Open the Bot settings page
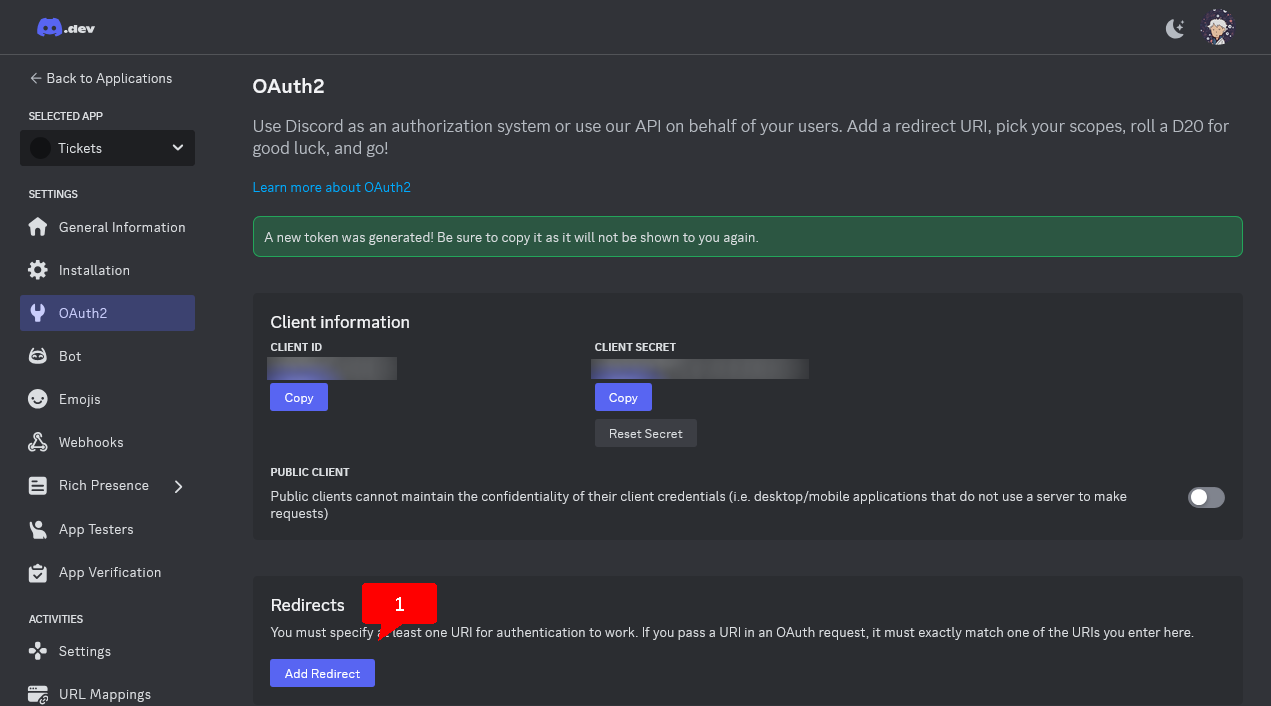Image resolution: width=1271 pixels, height=706 pixels. [70, 356]
